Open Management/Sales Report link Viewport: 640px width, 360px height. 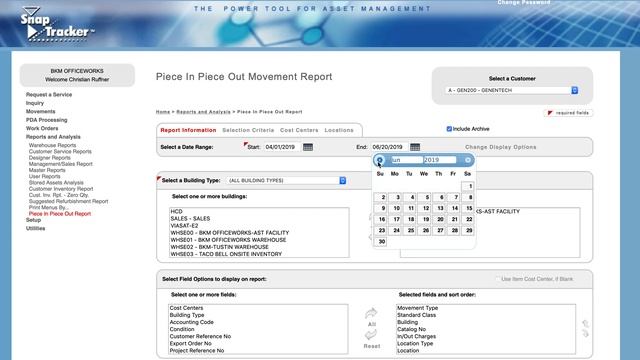coord(60,164)
